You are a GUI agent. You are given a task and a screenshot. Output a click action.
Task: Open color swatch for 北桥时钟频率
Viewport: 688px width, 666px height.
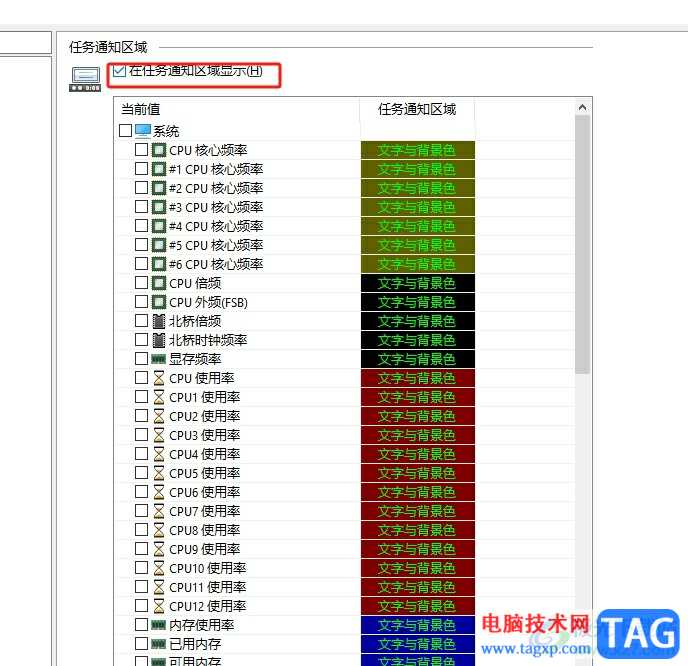[x=418, y=340]
